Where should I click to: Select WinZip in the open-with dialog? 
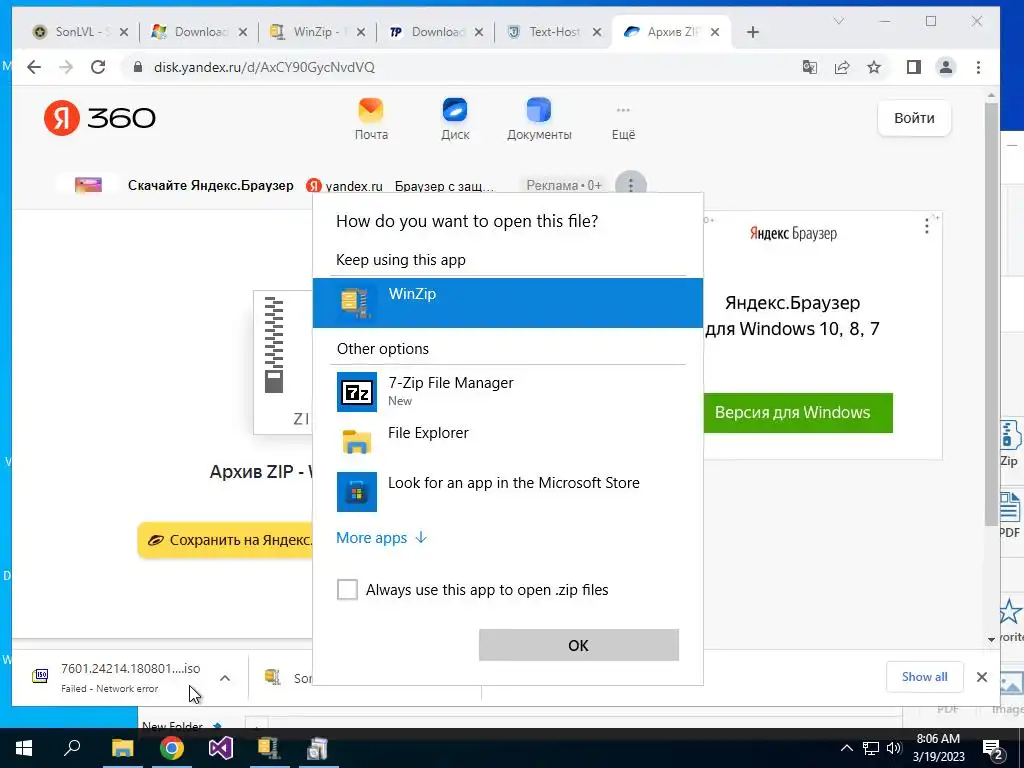(x=507, y=303)
